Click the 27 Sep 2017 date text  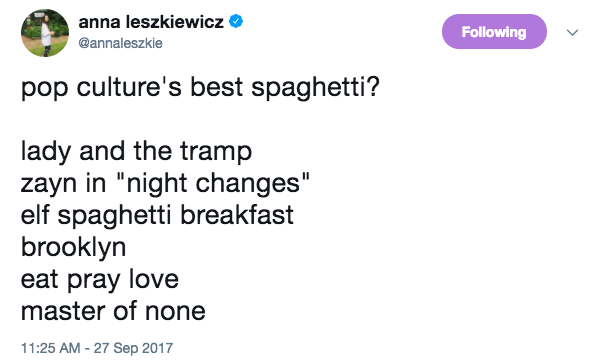[x=133, y=348]
